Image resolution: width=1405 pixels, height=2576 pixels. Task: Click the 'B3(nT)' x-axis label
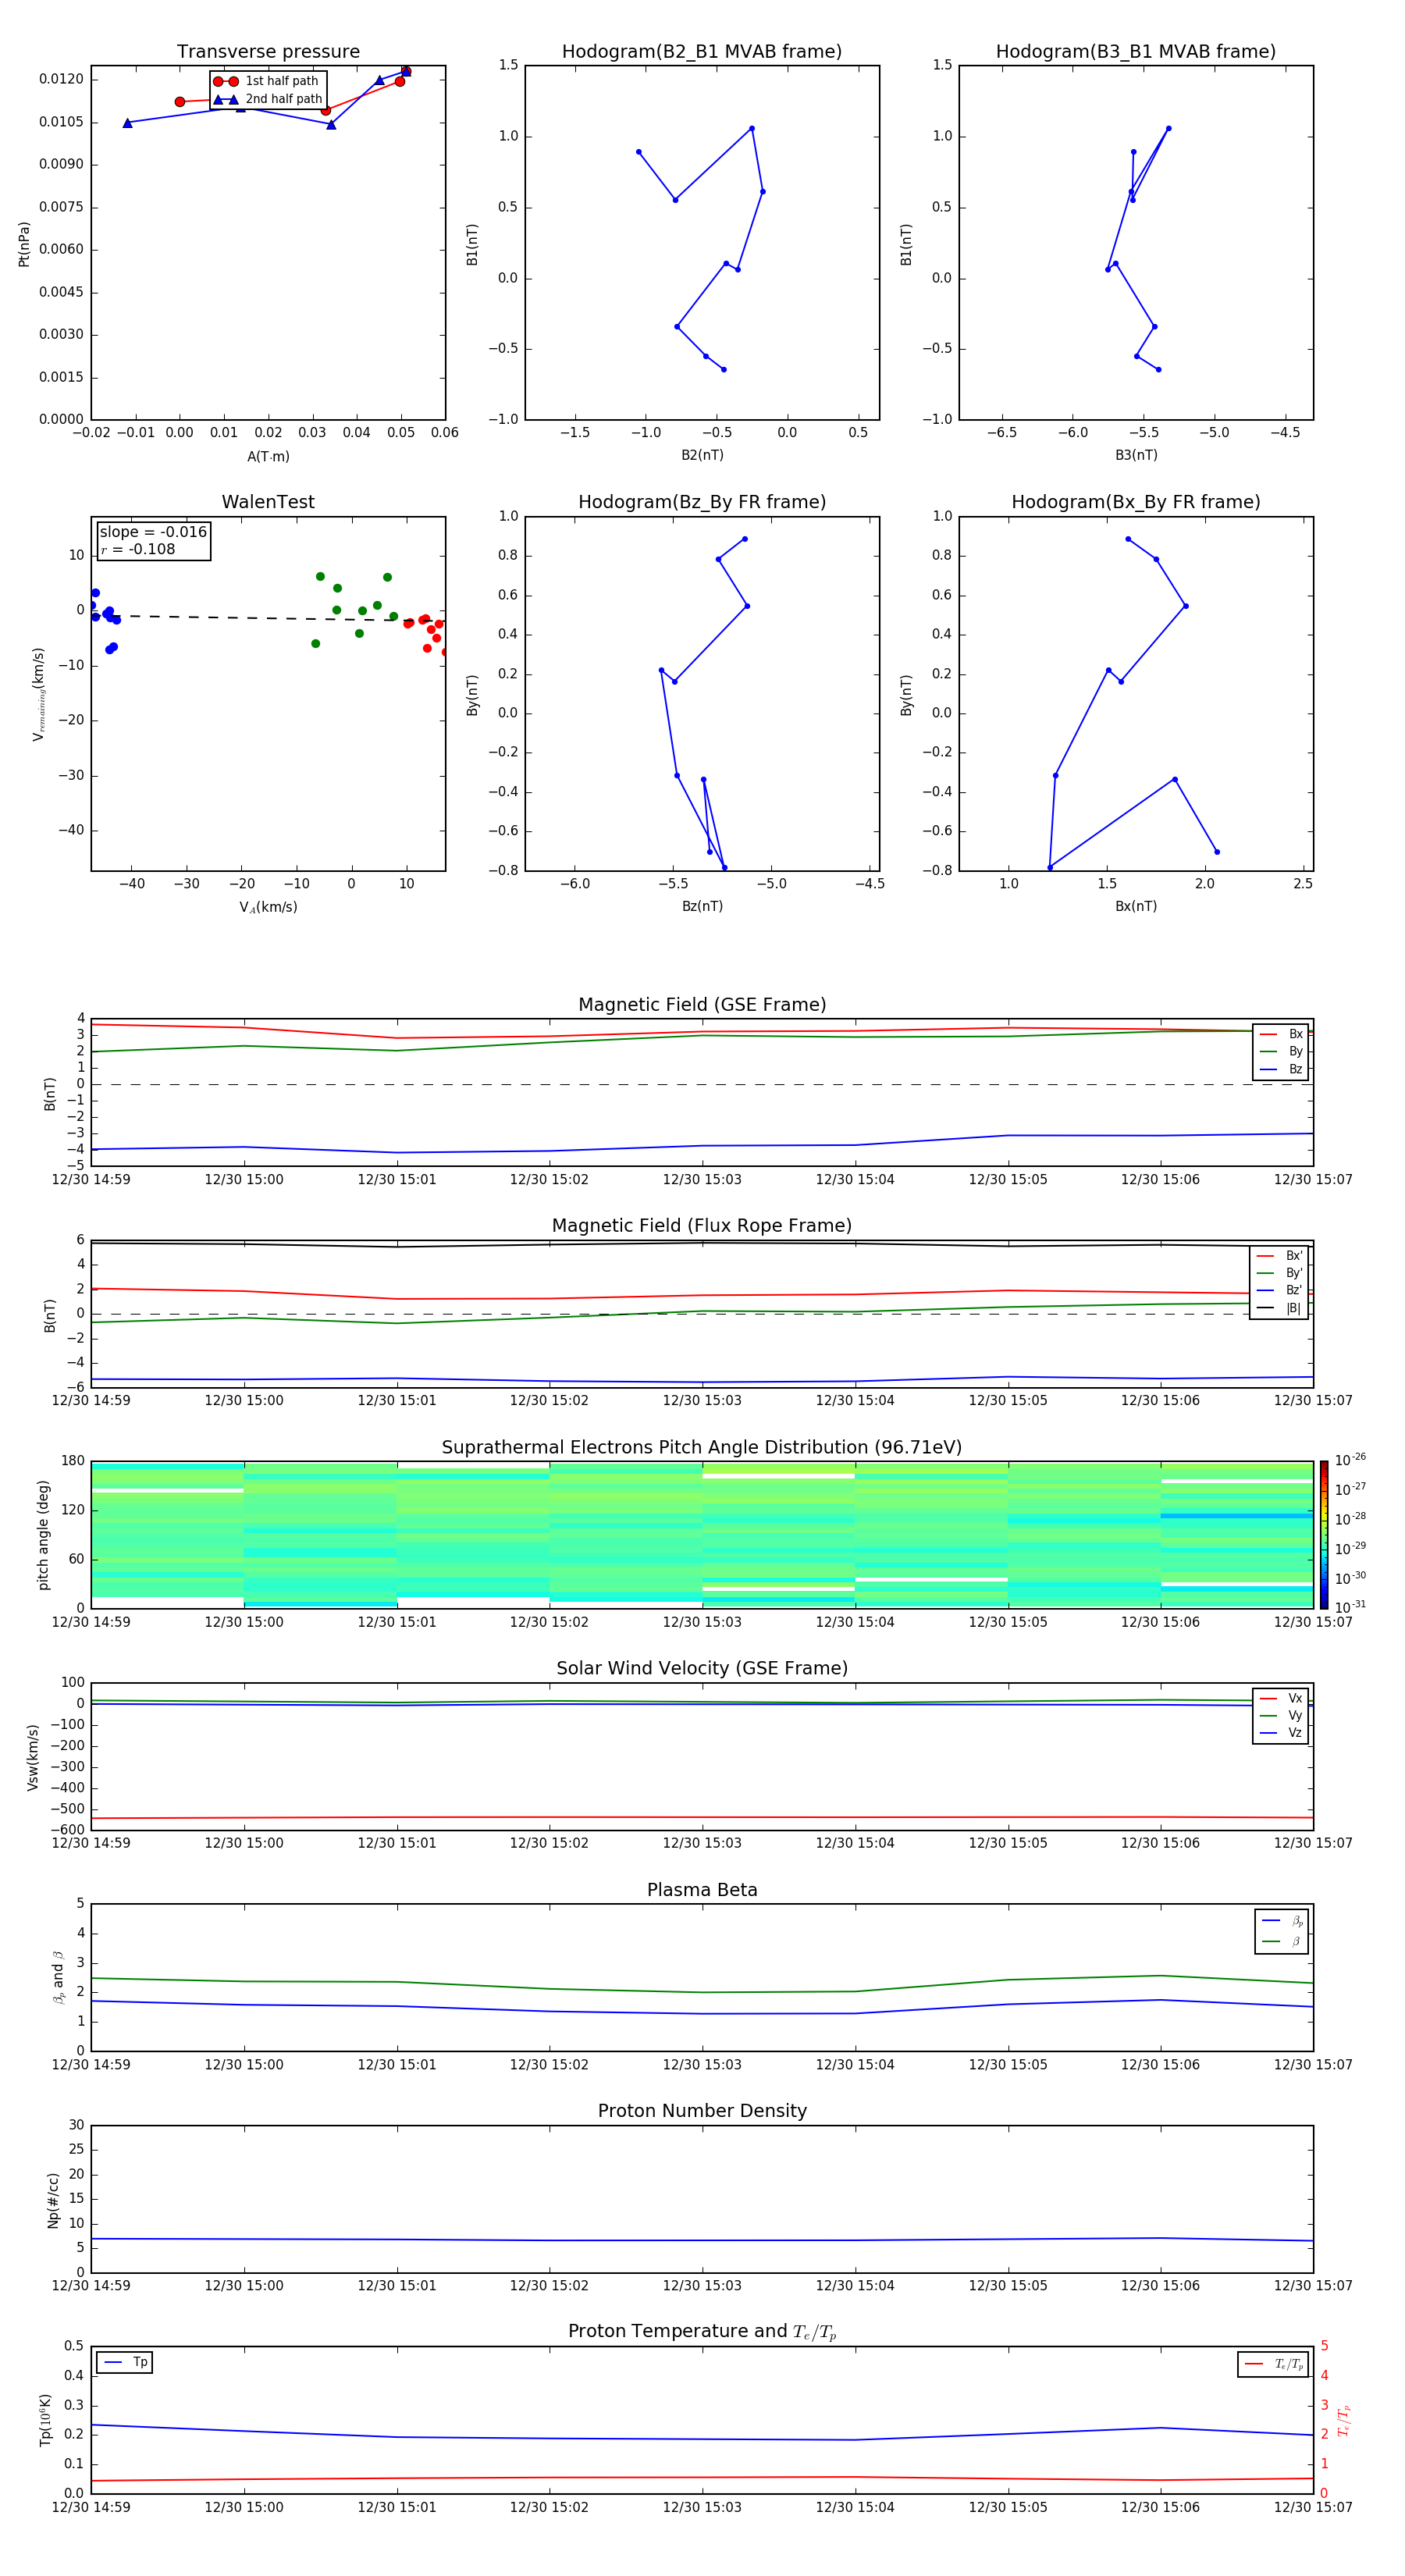coord(1136,455)
